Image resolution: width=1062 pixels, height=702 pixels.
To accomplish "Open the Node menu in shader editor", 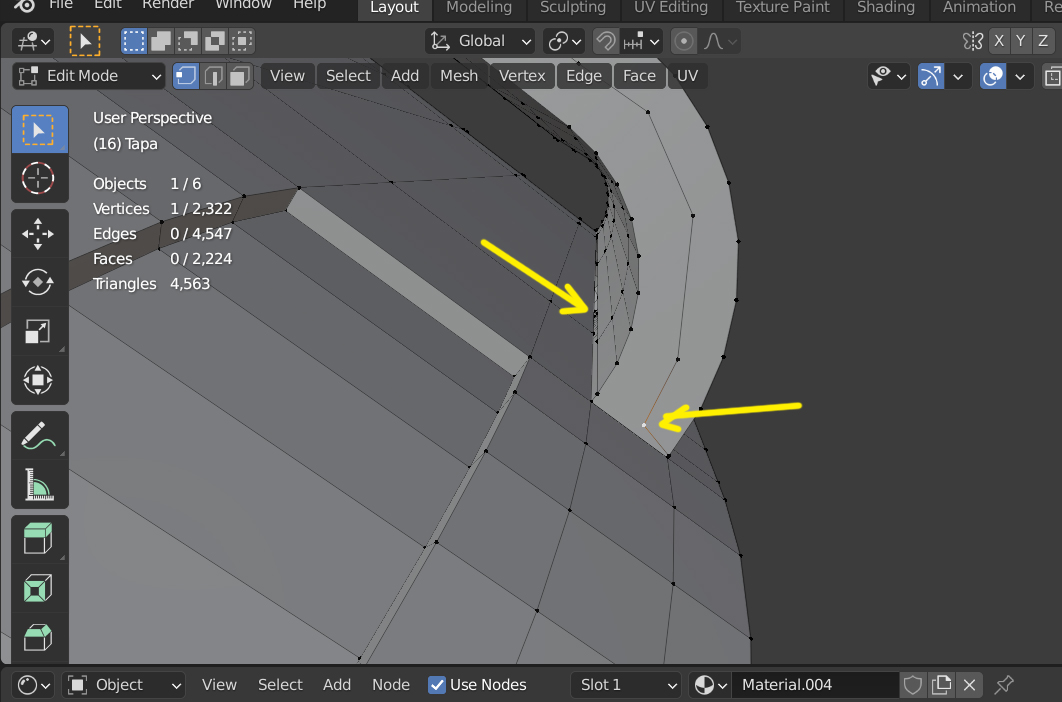I will [x=391, y=685].
